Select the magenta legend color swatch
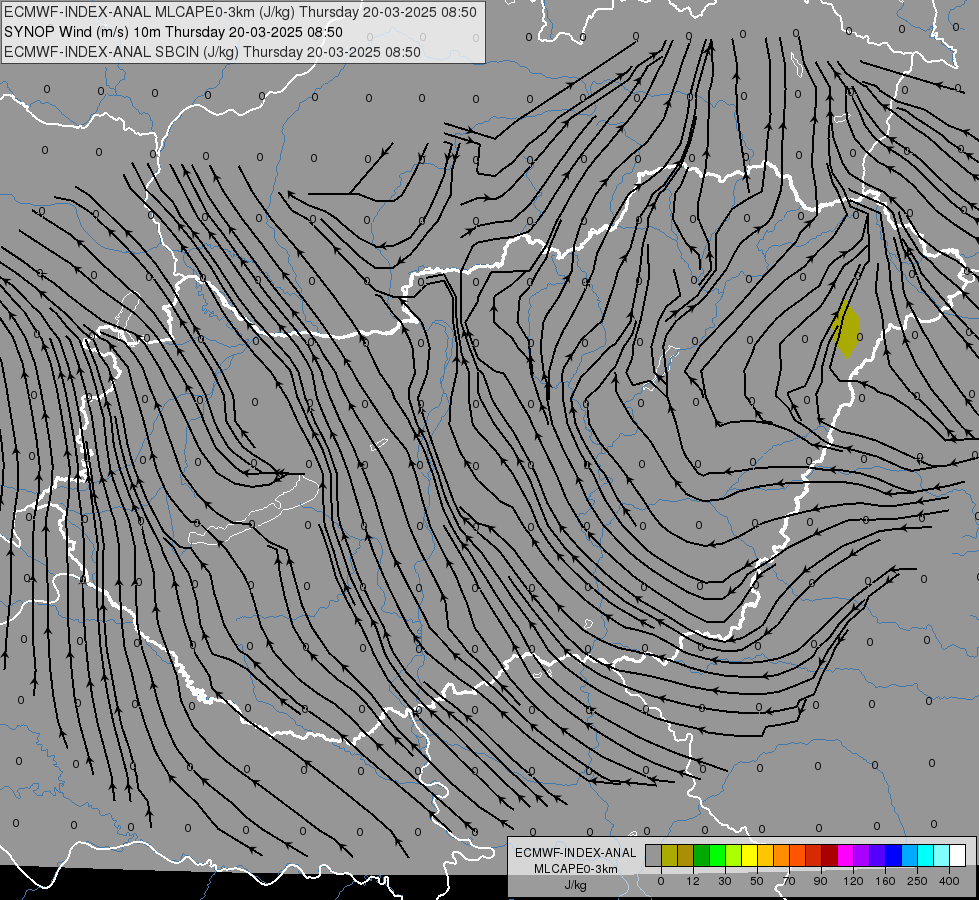This screenshot has width=979, height=900. 846,855
